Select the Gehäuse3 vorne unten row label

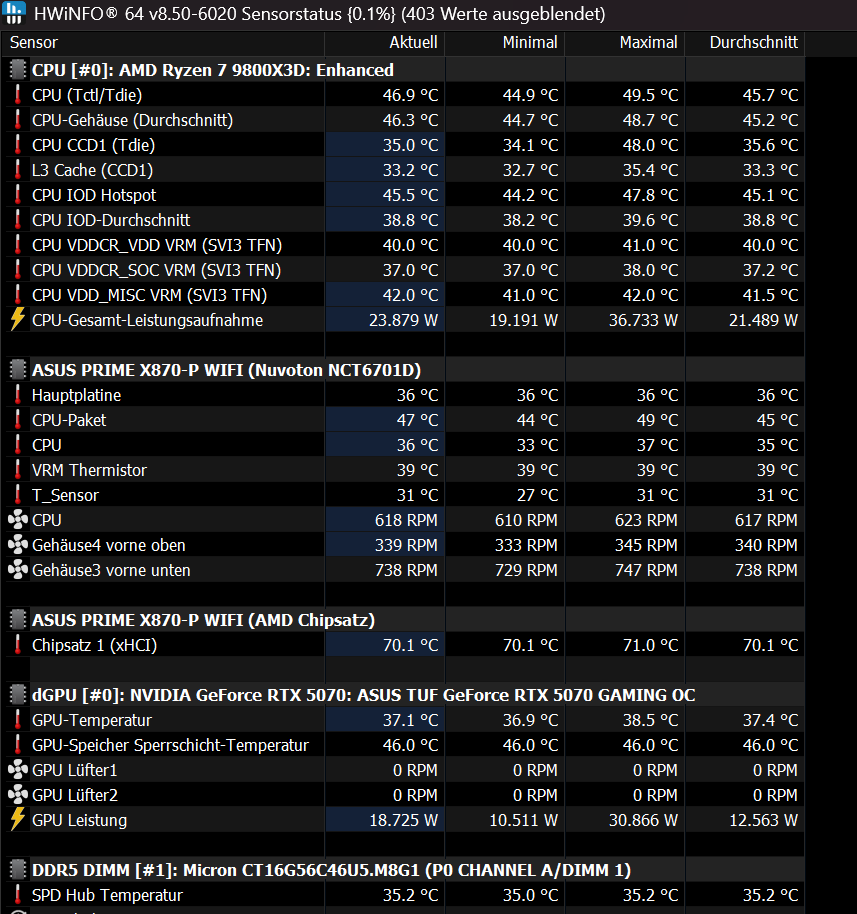pyautogui.click(x=111, y=570)
